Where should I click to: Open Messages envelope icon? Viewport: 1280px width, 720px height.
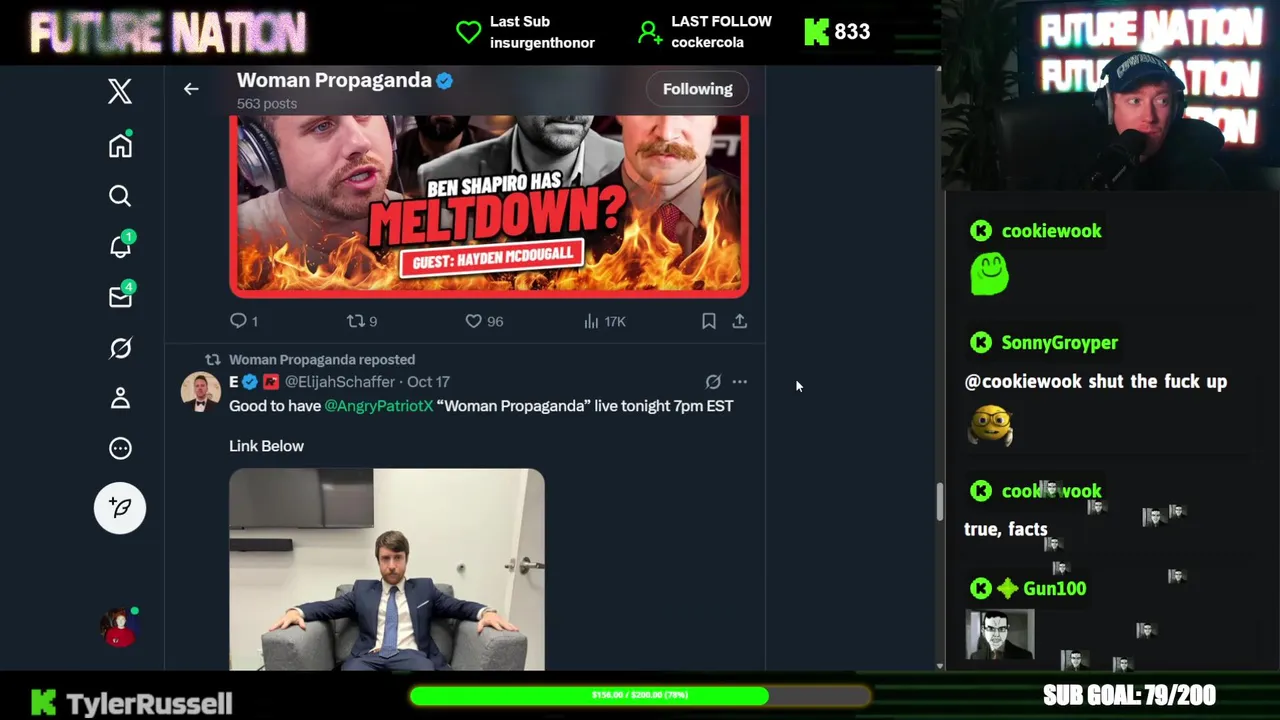[121, 297]
